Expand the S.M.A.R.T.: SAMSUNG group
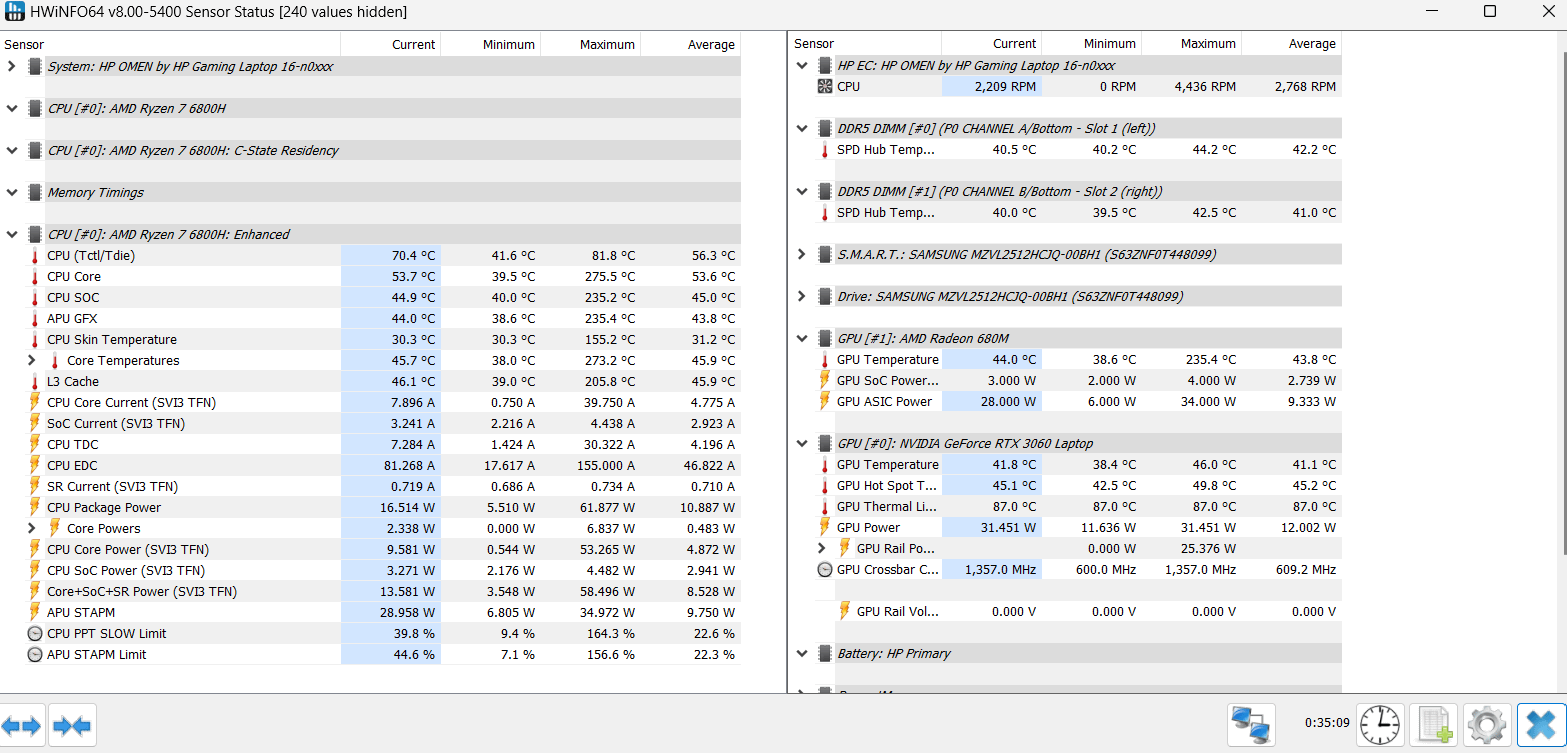The image size is (1567, 753). click(x=802, y=254)
